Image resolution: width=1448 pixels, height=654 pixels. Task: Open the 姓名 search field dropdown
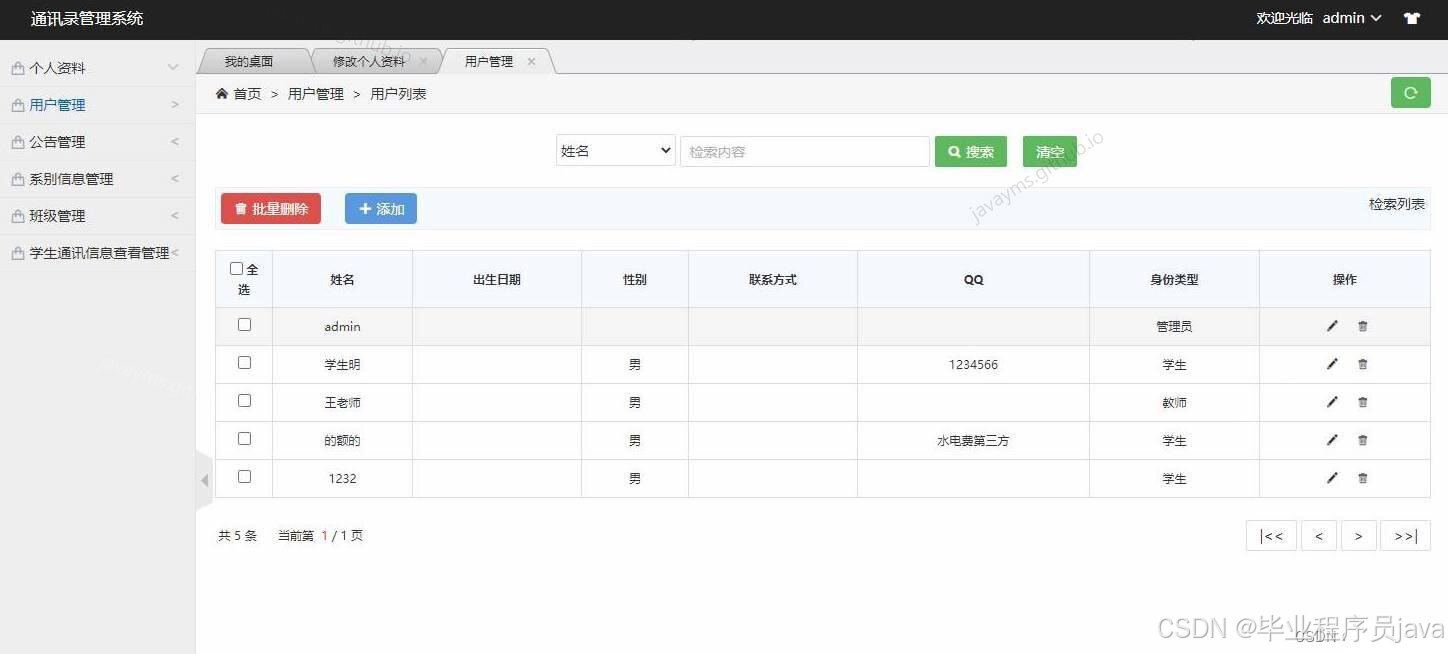pos(616,151)
